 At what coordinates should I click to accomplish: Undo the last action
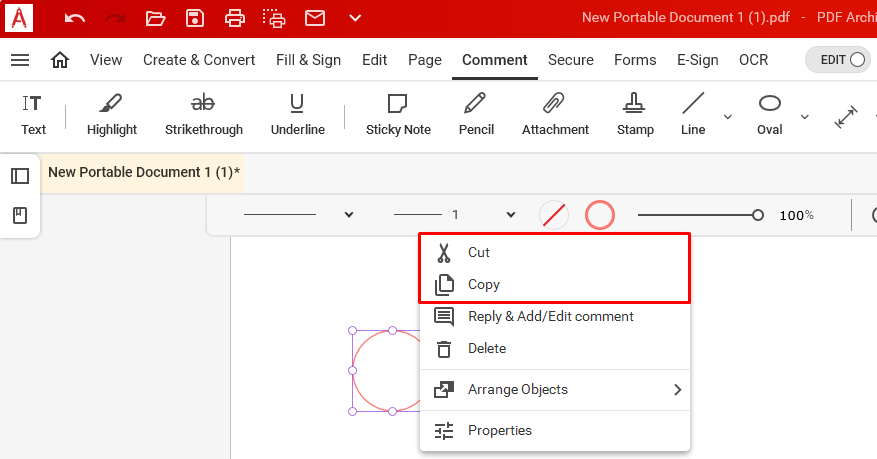point(74,18)
